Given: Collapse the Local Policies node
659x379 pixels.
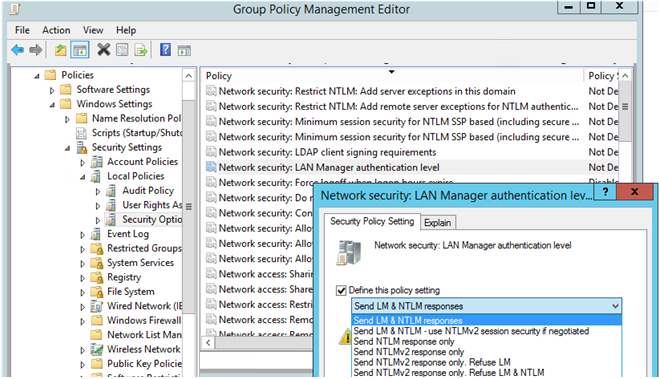Looking at the screenshot, I should coord(82,177).
